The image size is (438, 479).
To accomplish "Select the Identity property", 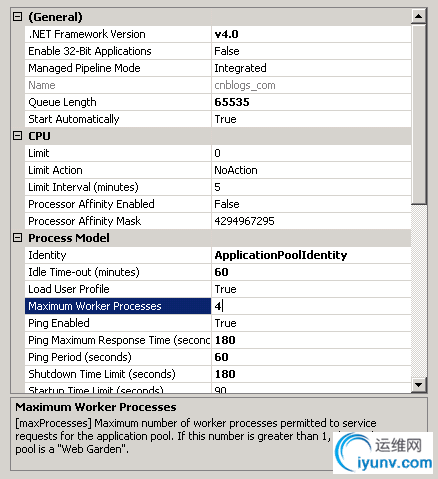I will coord(118,255).
